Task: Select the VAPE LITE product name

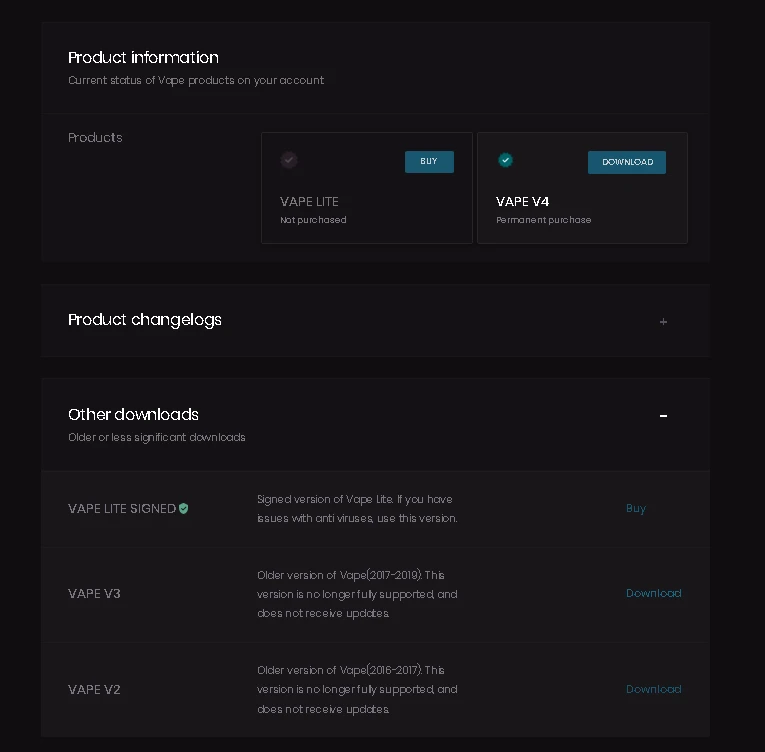Action: [x=309, y=201]
